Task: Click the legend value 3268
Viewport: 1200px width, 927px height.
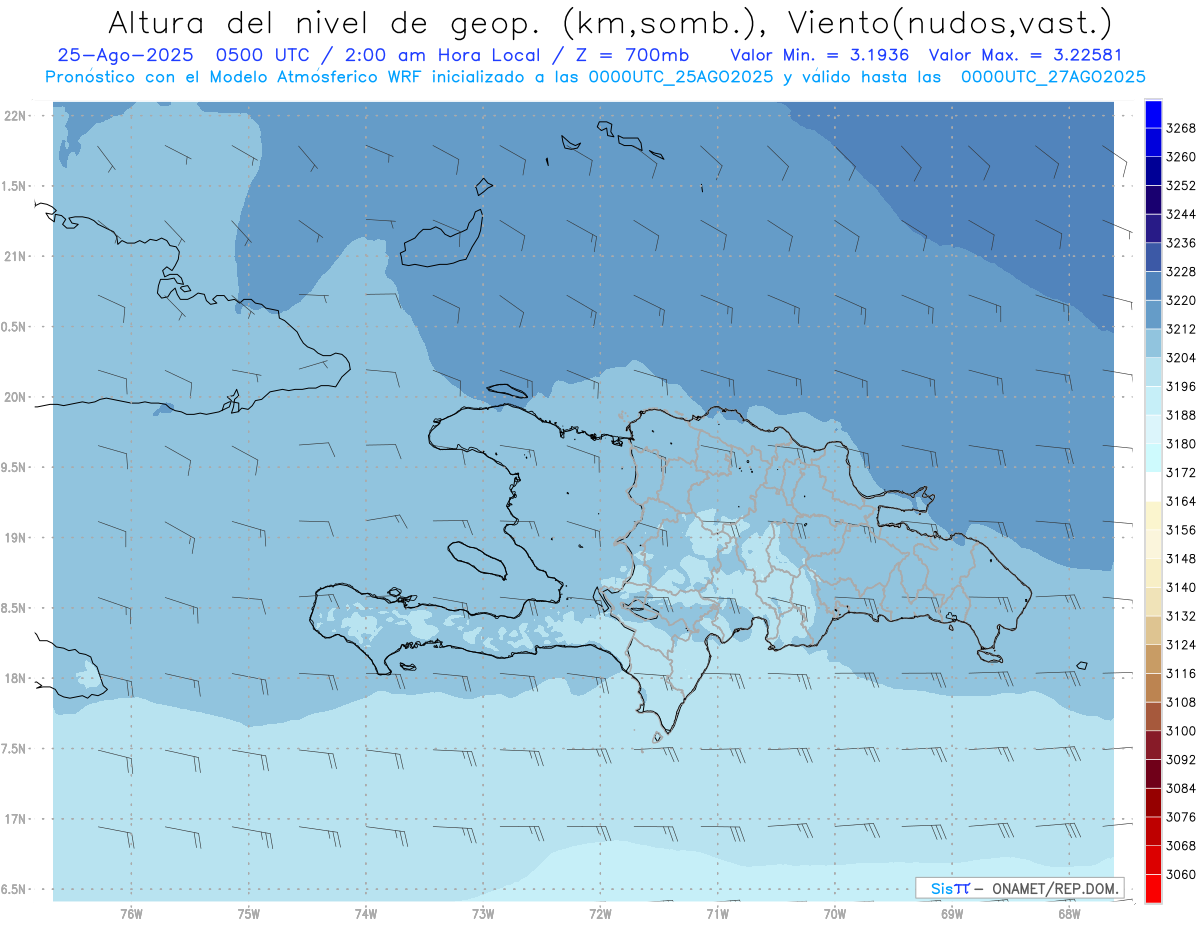Action: click(x=1181, y=128)
